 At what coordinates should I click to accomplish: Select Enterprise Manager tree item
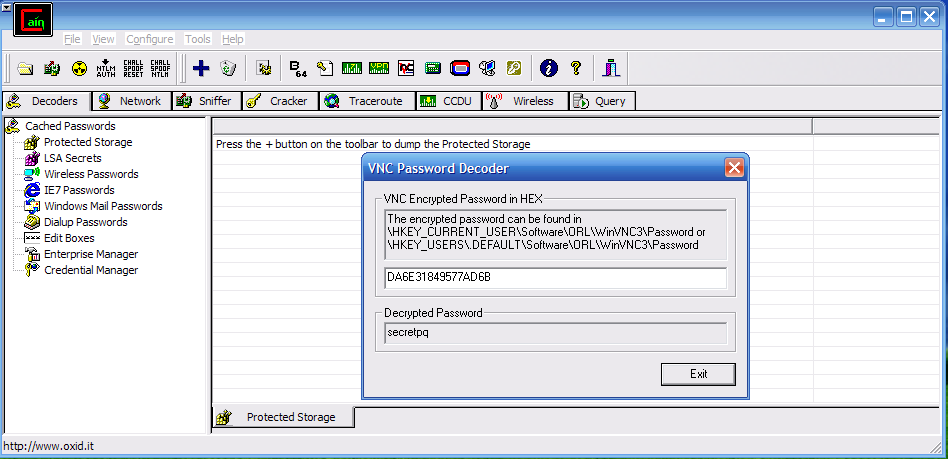click(91, 254)
